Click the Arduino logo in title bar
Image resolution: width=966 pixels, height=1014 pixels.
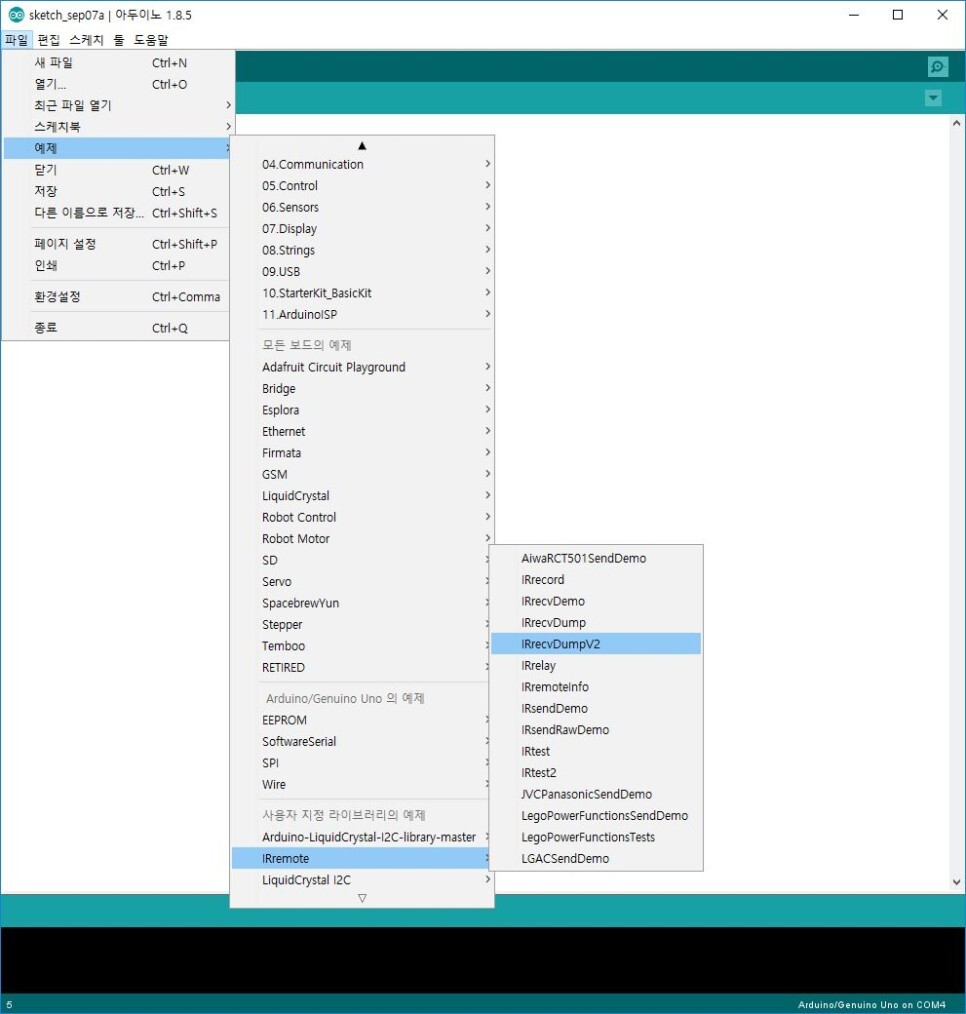coord(16,14)
